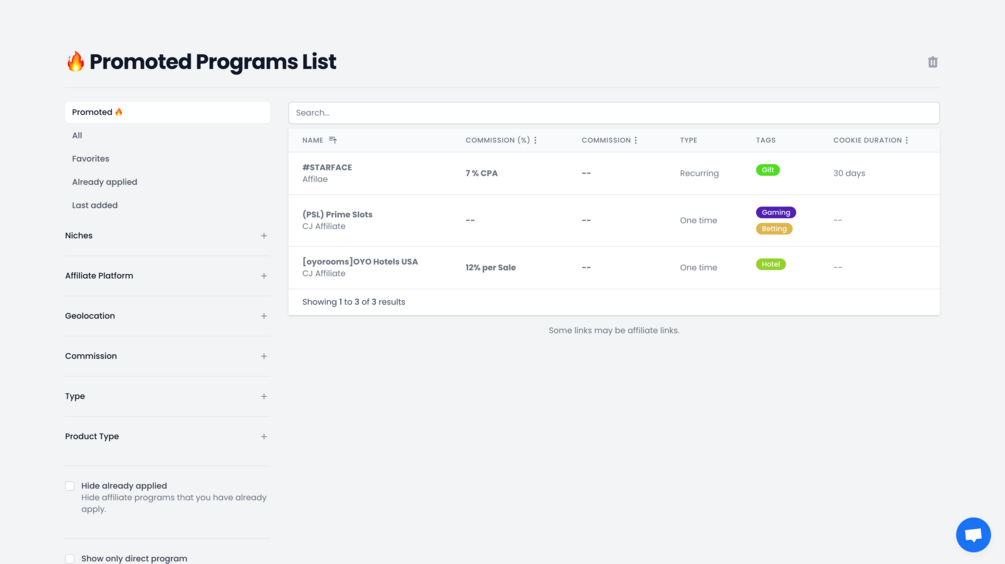Viewport: 1005px width, 564px height.
Task: Click the trash icon beside the page title
Action: [932, 62]
